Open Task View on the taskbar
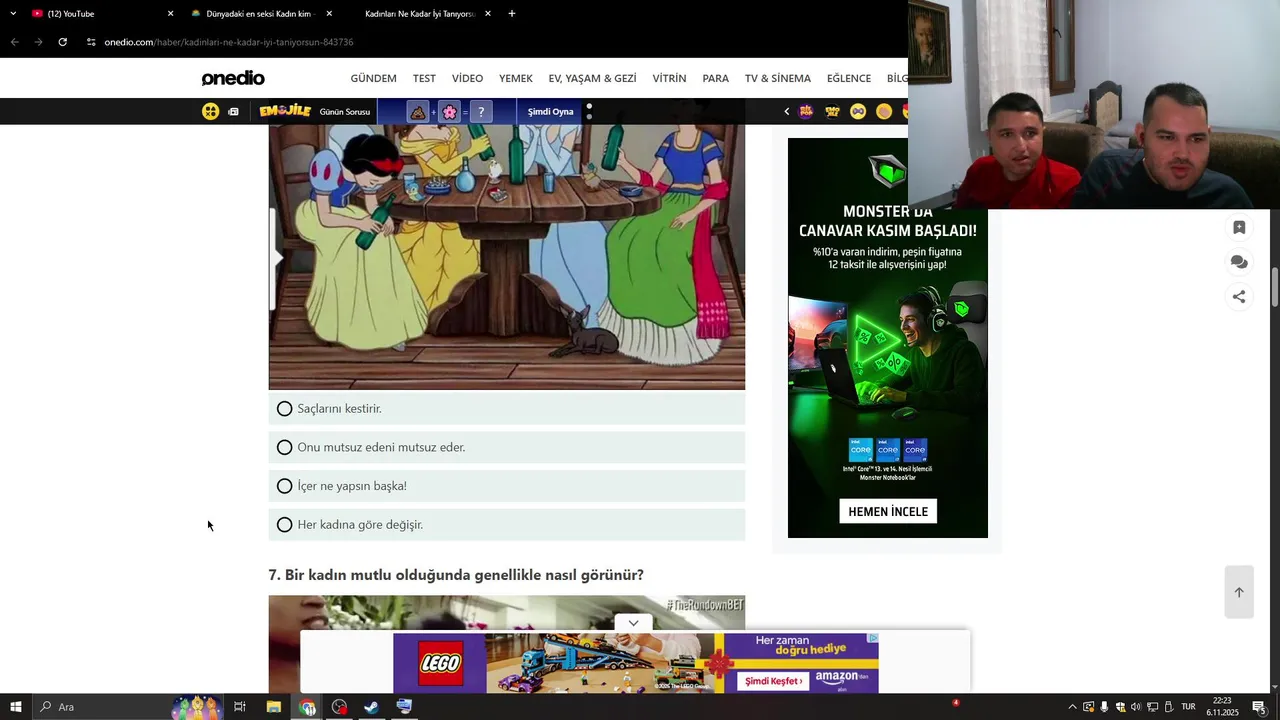This screenshot has height=720, width=1280. pyautogui.click(x=240, y=707)
